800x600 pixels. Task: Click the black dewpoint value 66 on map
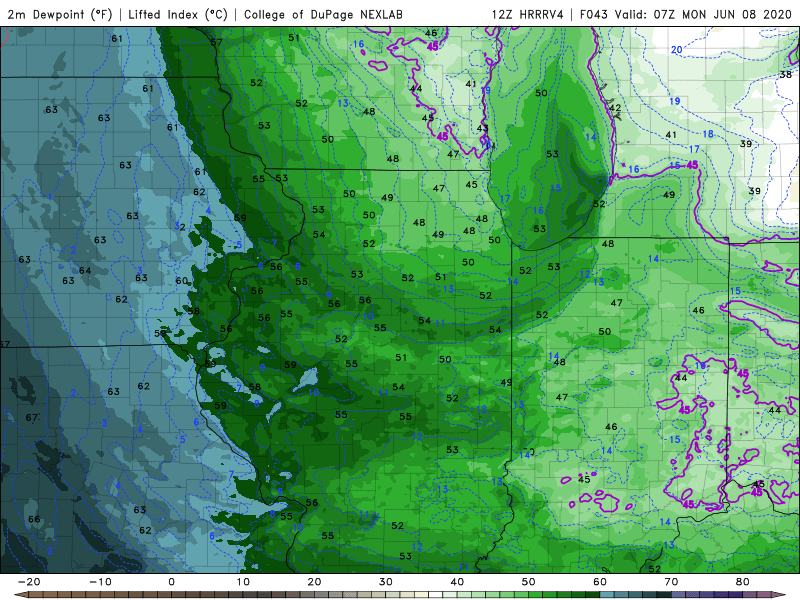(x=34, y=519)
